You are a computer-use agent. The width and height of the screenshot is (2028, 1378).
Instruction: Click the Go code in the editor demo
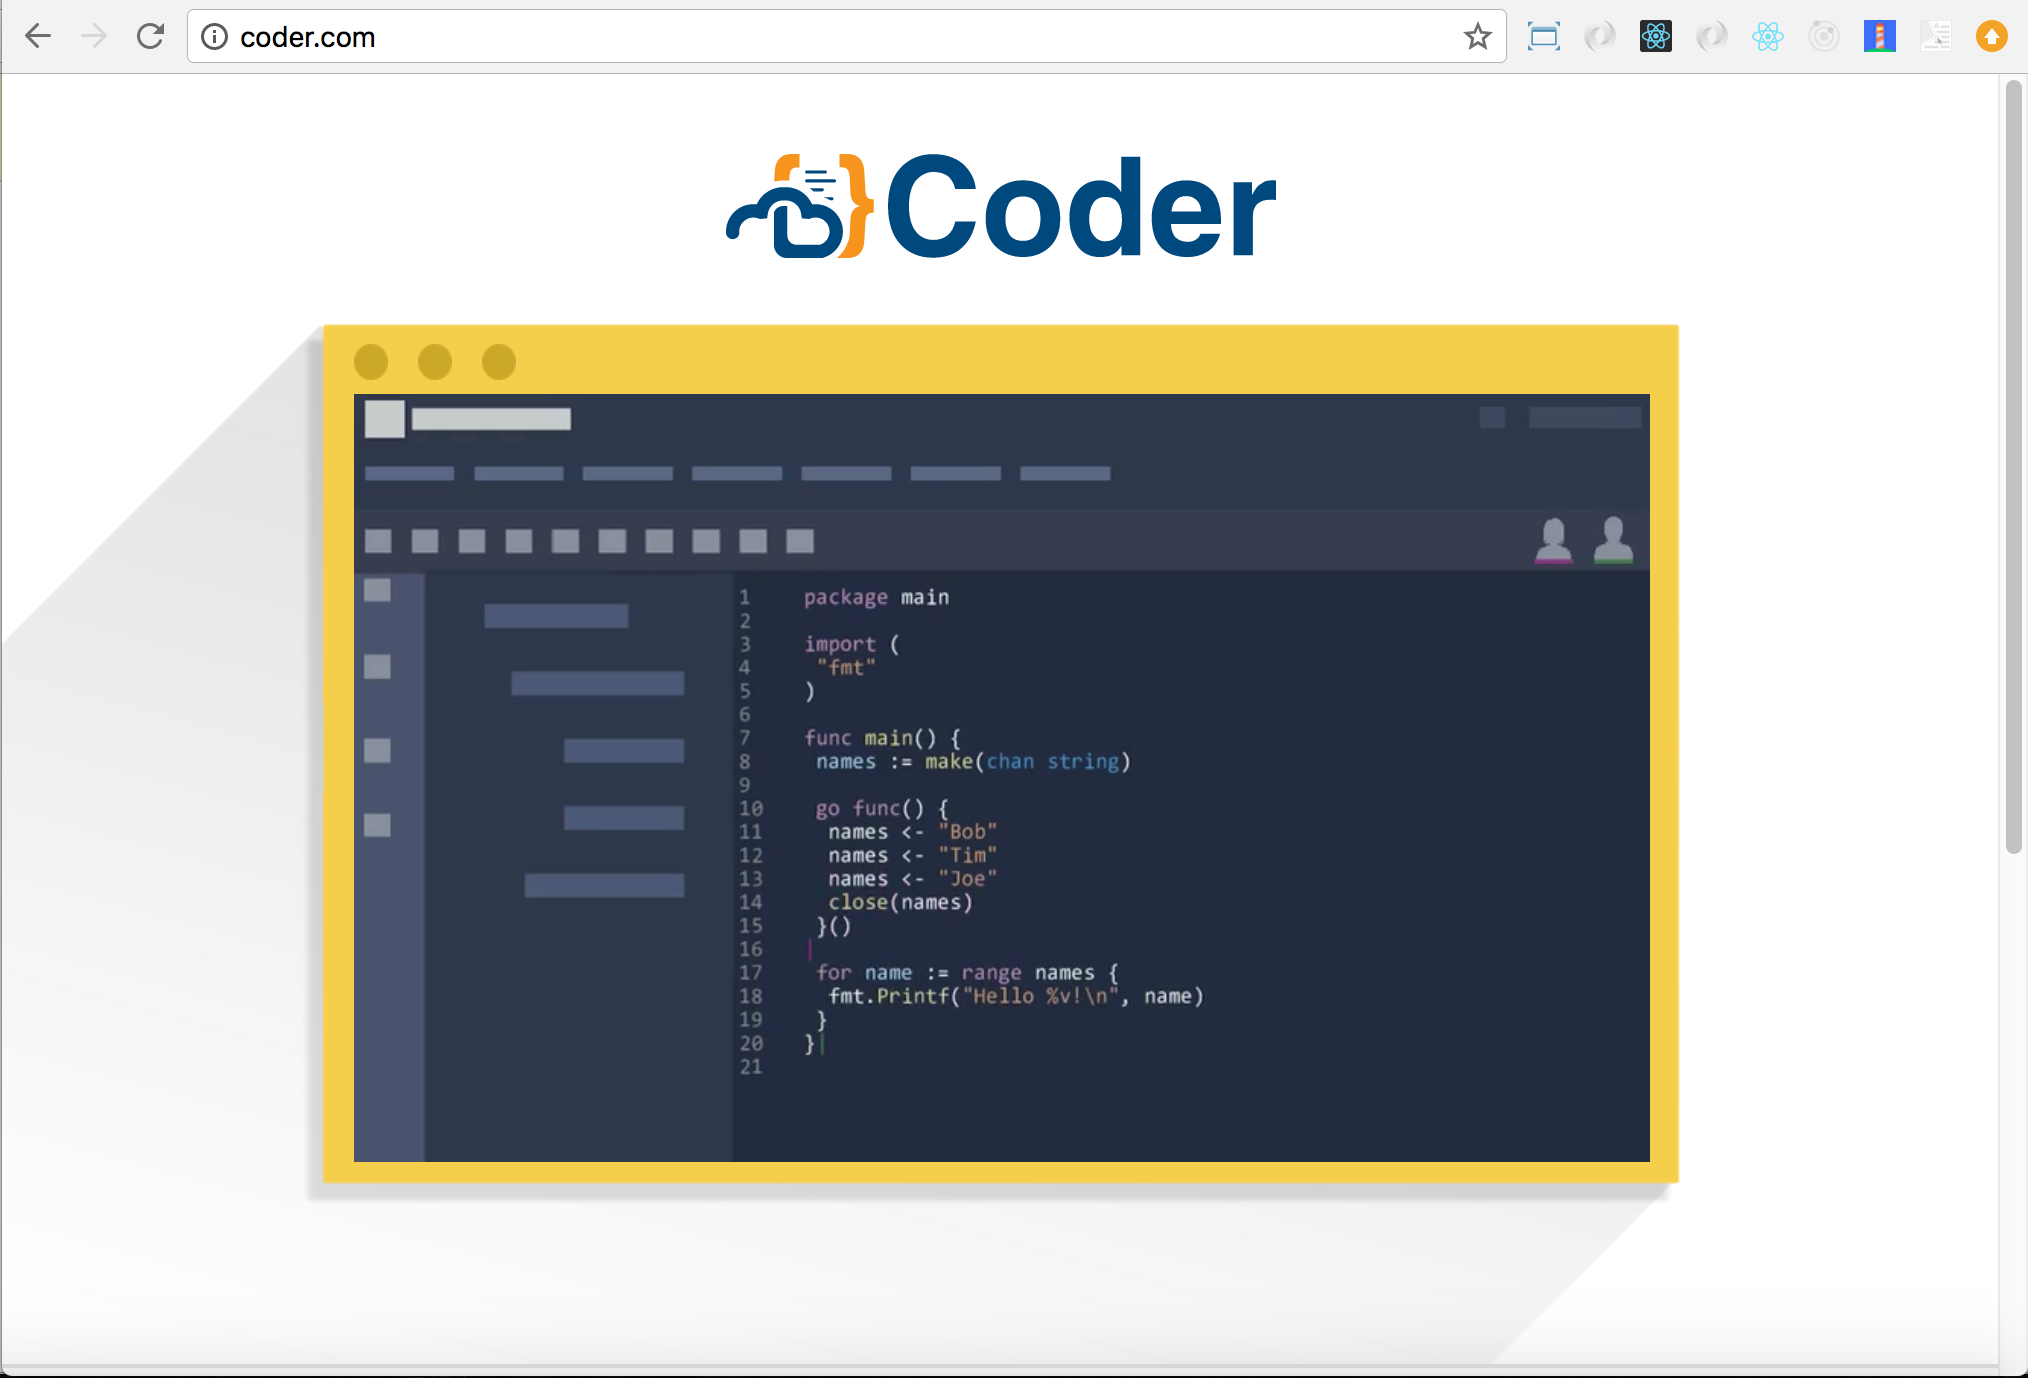1000,830
